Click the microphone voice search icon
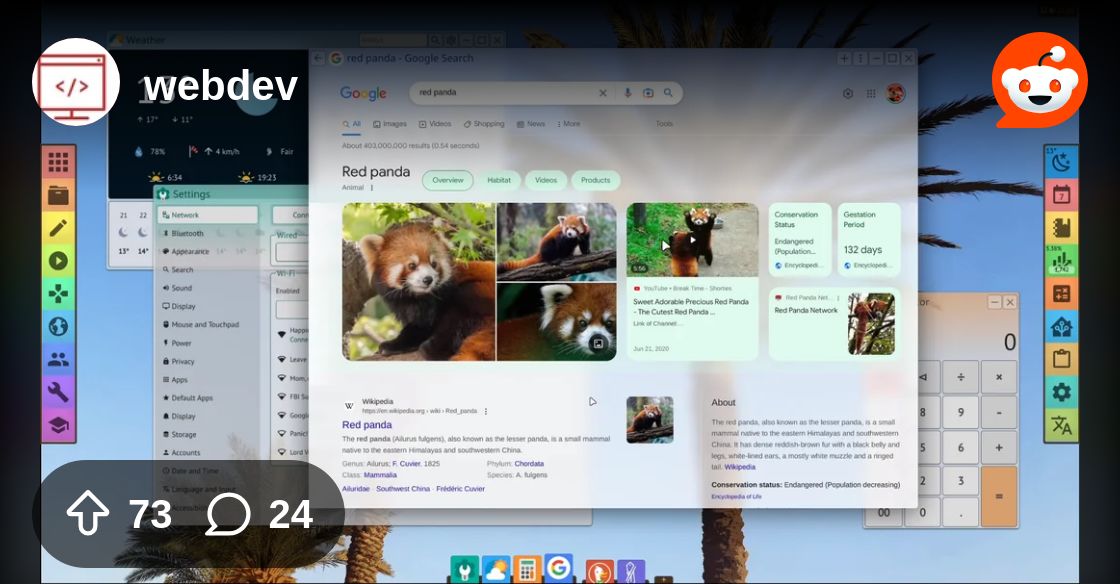 click(x=627, y=93)
